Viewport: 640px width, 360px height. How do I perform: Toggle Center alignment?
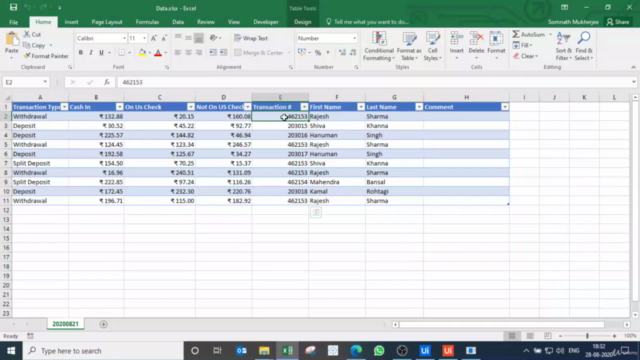188,53
